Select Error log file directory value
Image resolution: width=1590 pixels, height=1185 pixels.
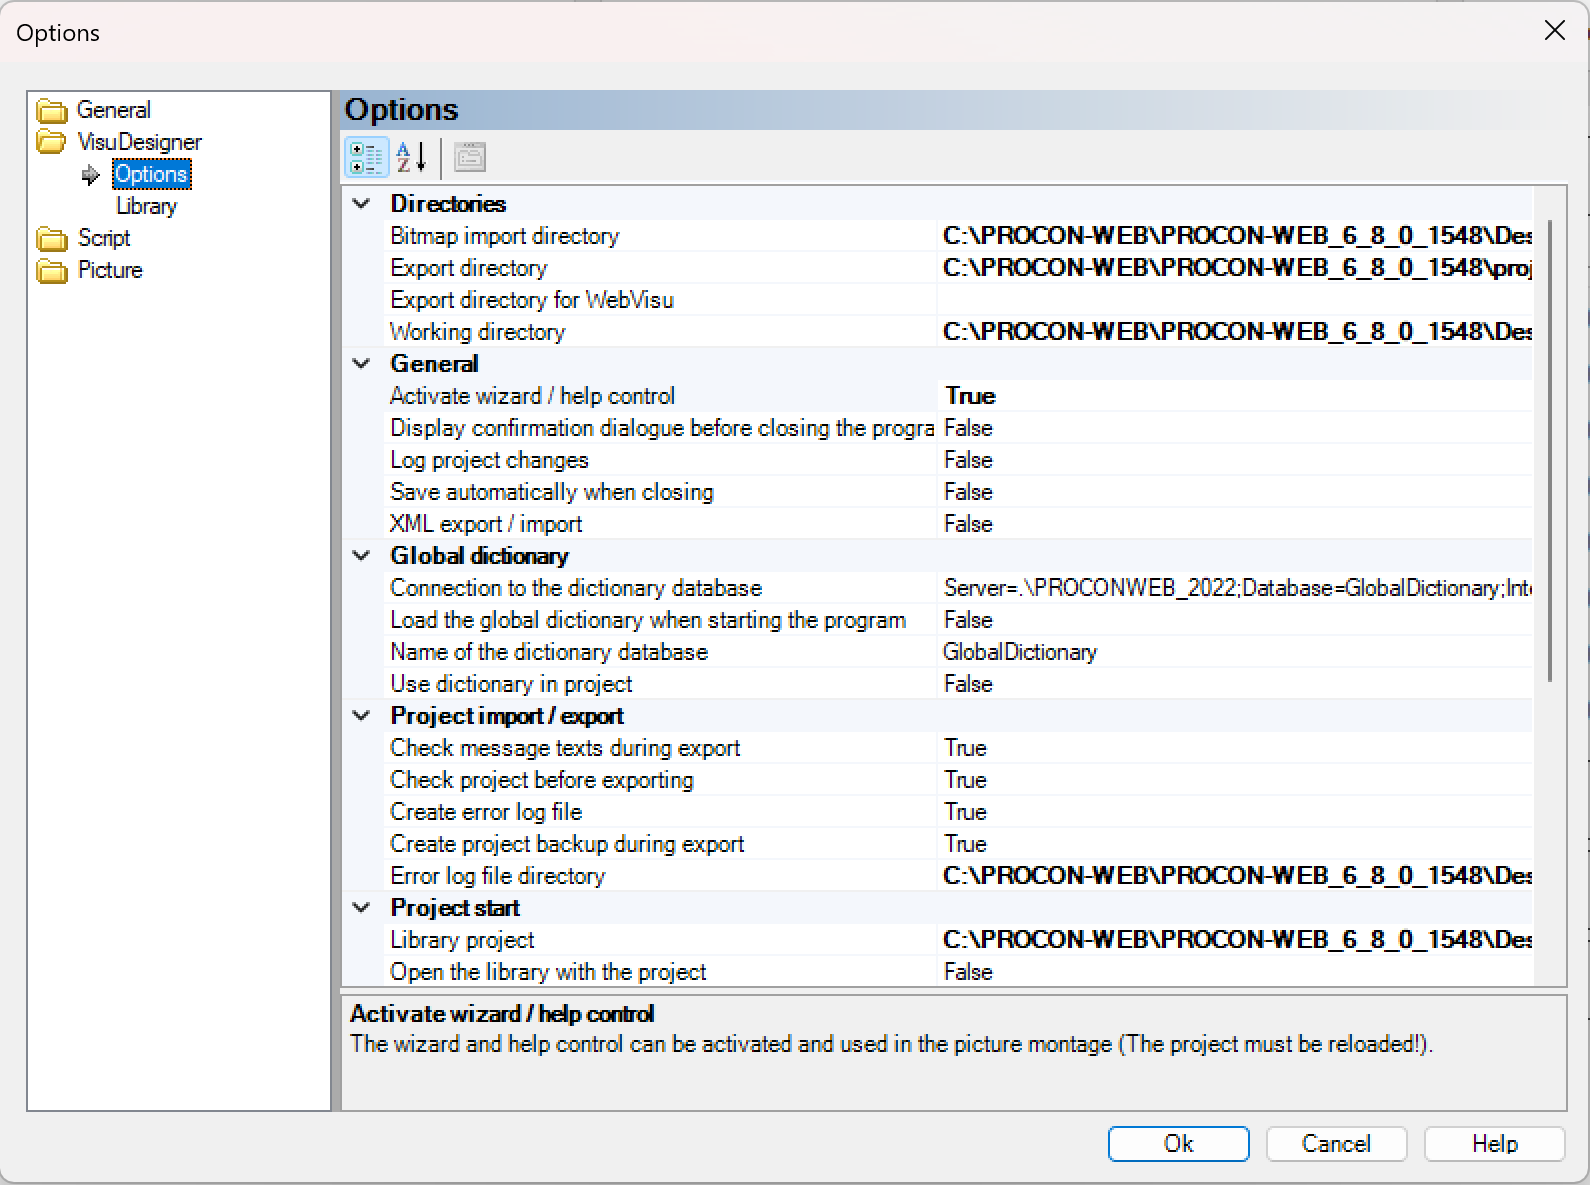(1235, 876)
